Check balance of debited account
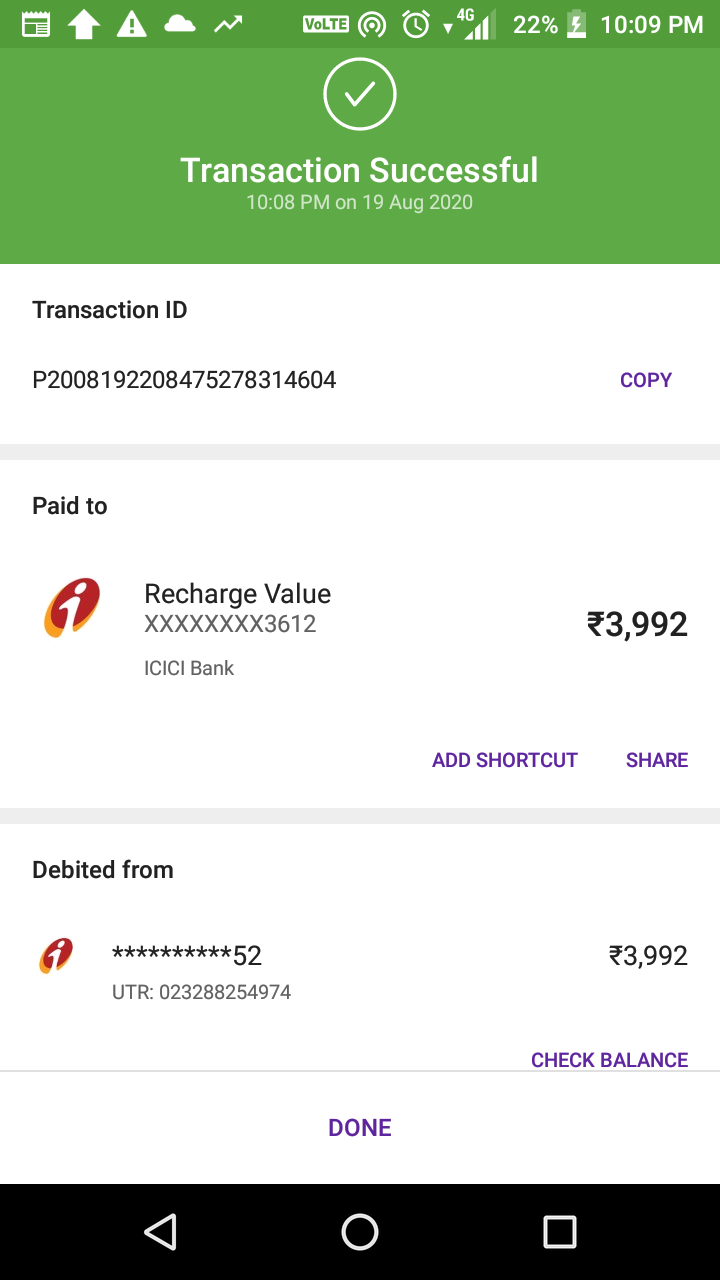 [x=609, y=1060]
